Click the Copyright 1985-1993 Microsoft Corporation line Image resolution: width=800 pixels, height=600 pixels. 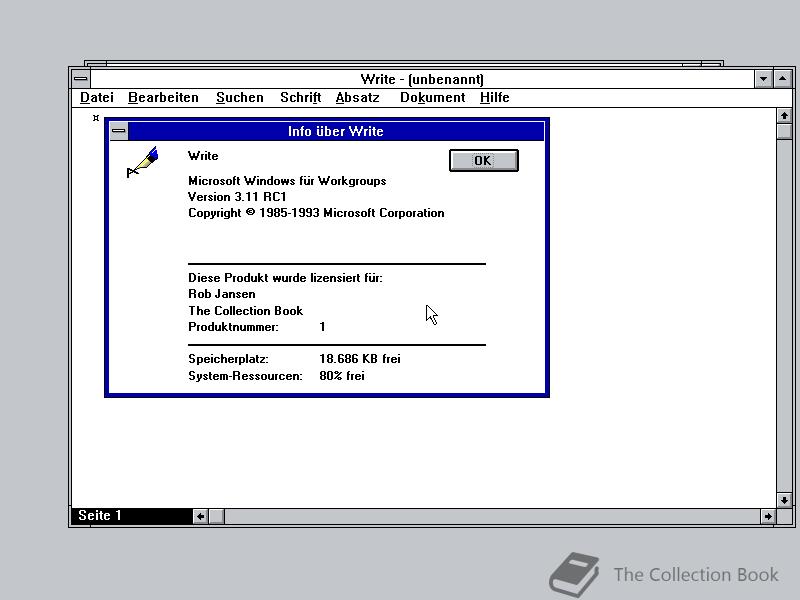316,213
